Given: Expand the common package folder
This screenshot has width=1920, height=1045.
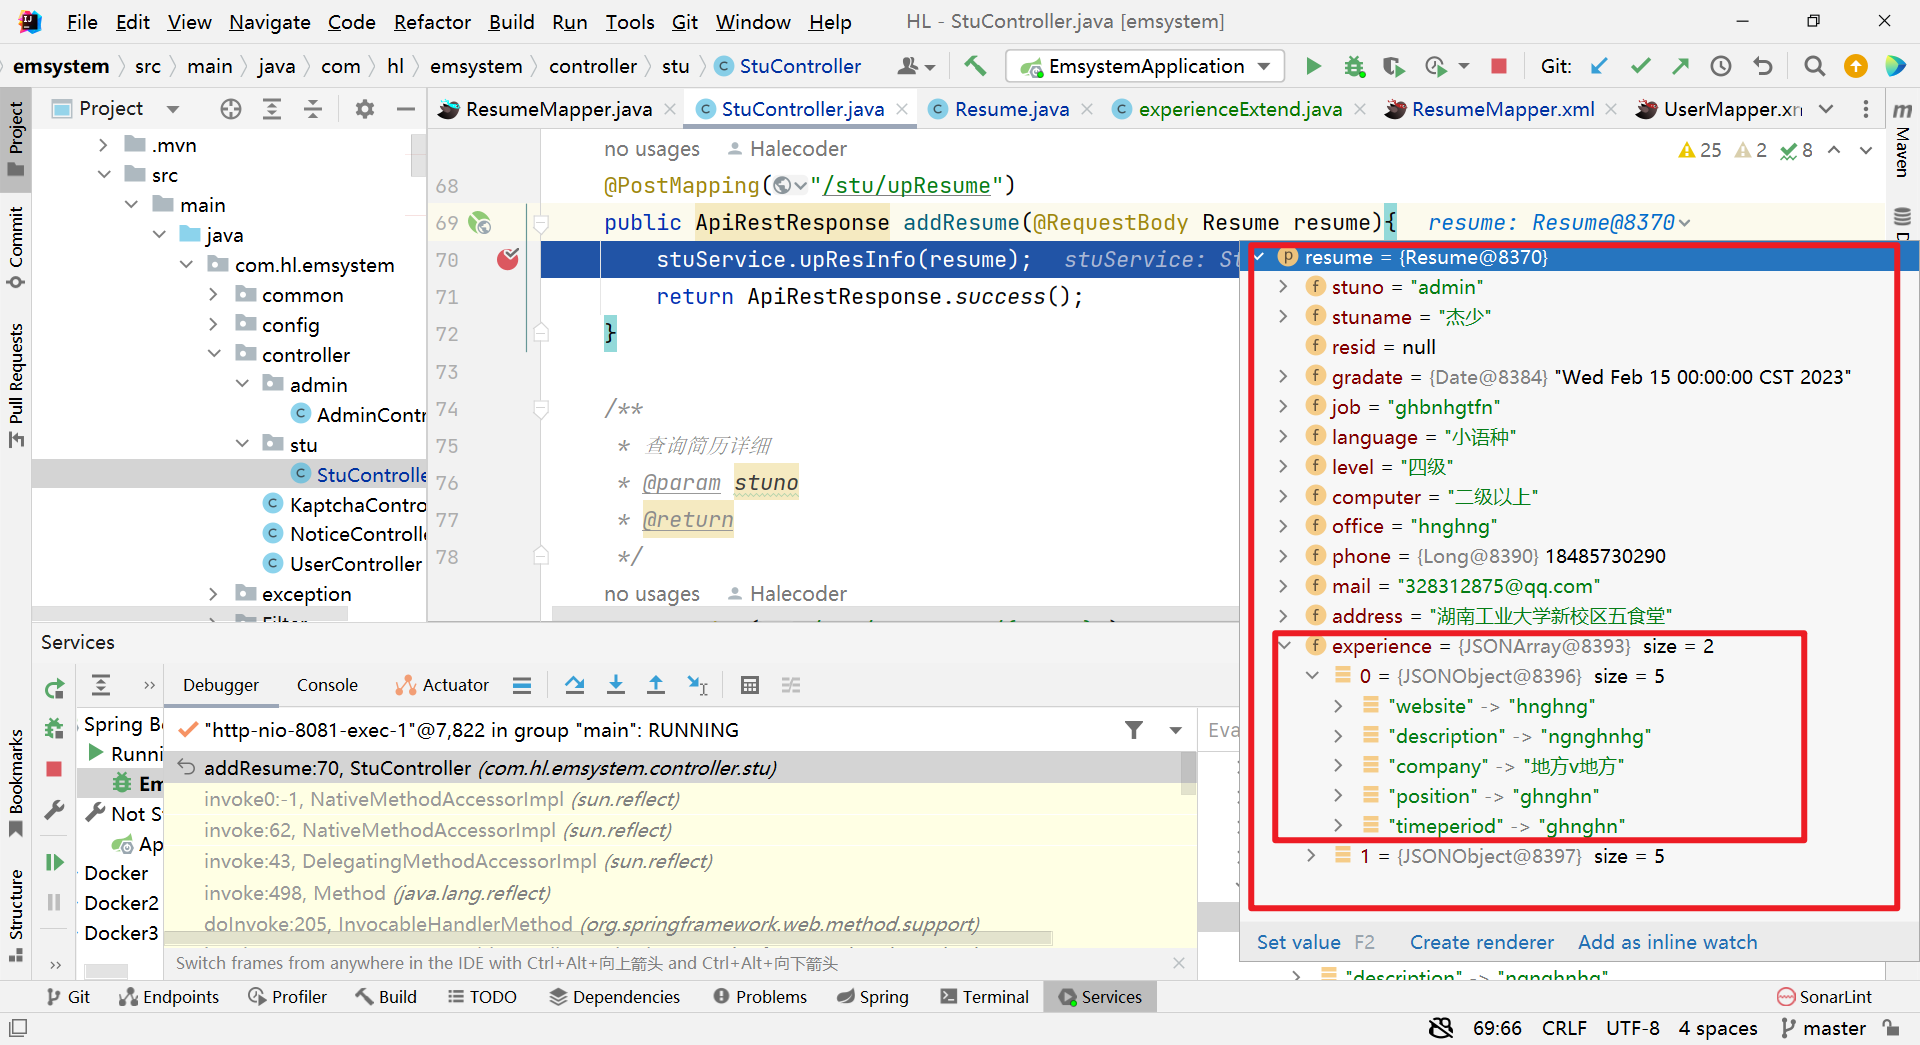Looking at the screenshot, I should coord(213,295).
